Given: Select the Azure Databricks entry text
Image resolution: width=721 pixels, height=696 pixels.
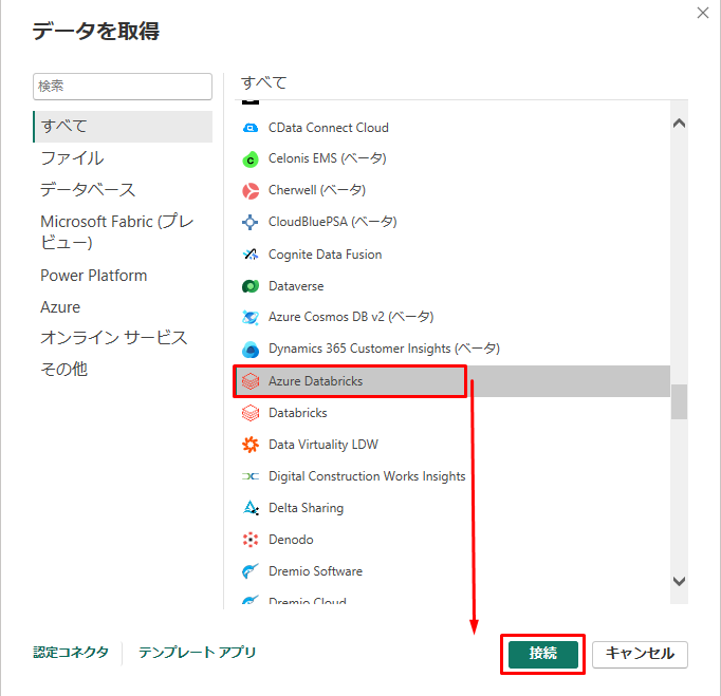Looking at the screenshot, I should [315, 381].
